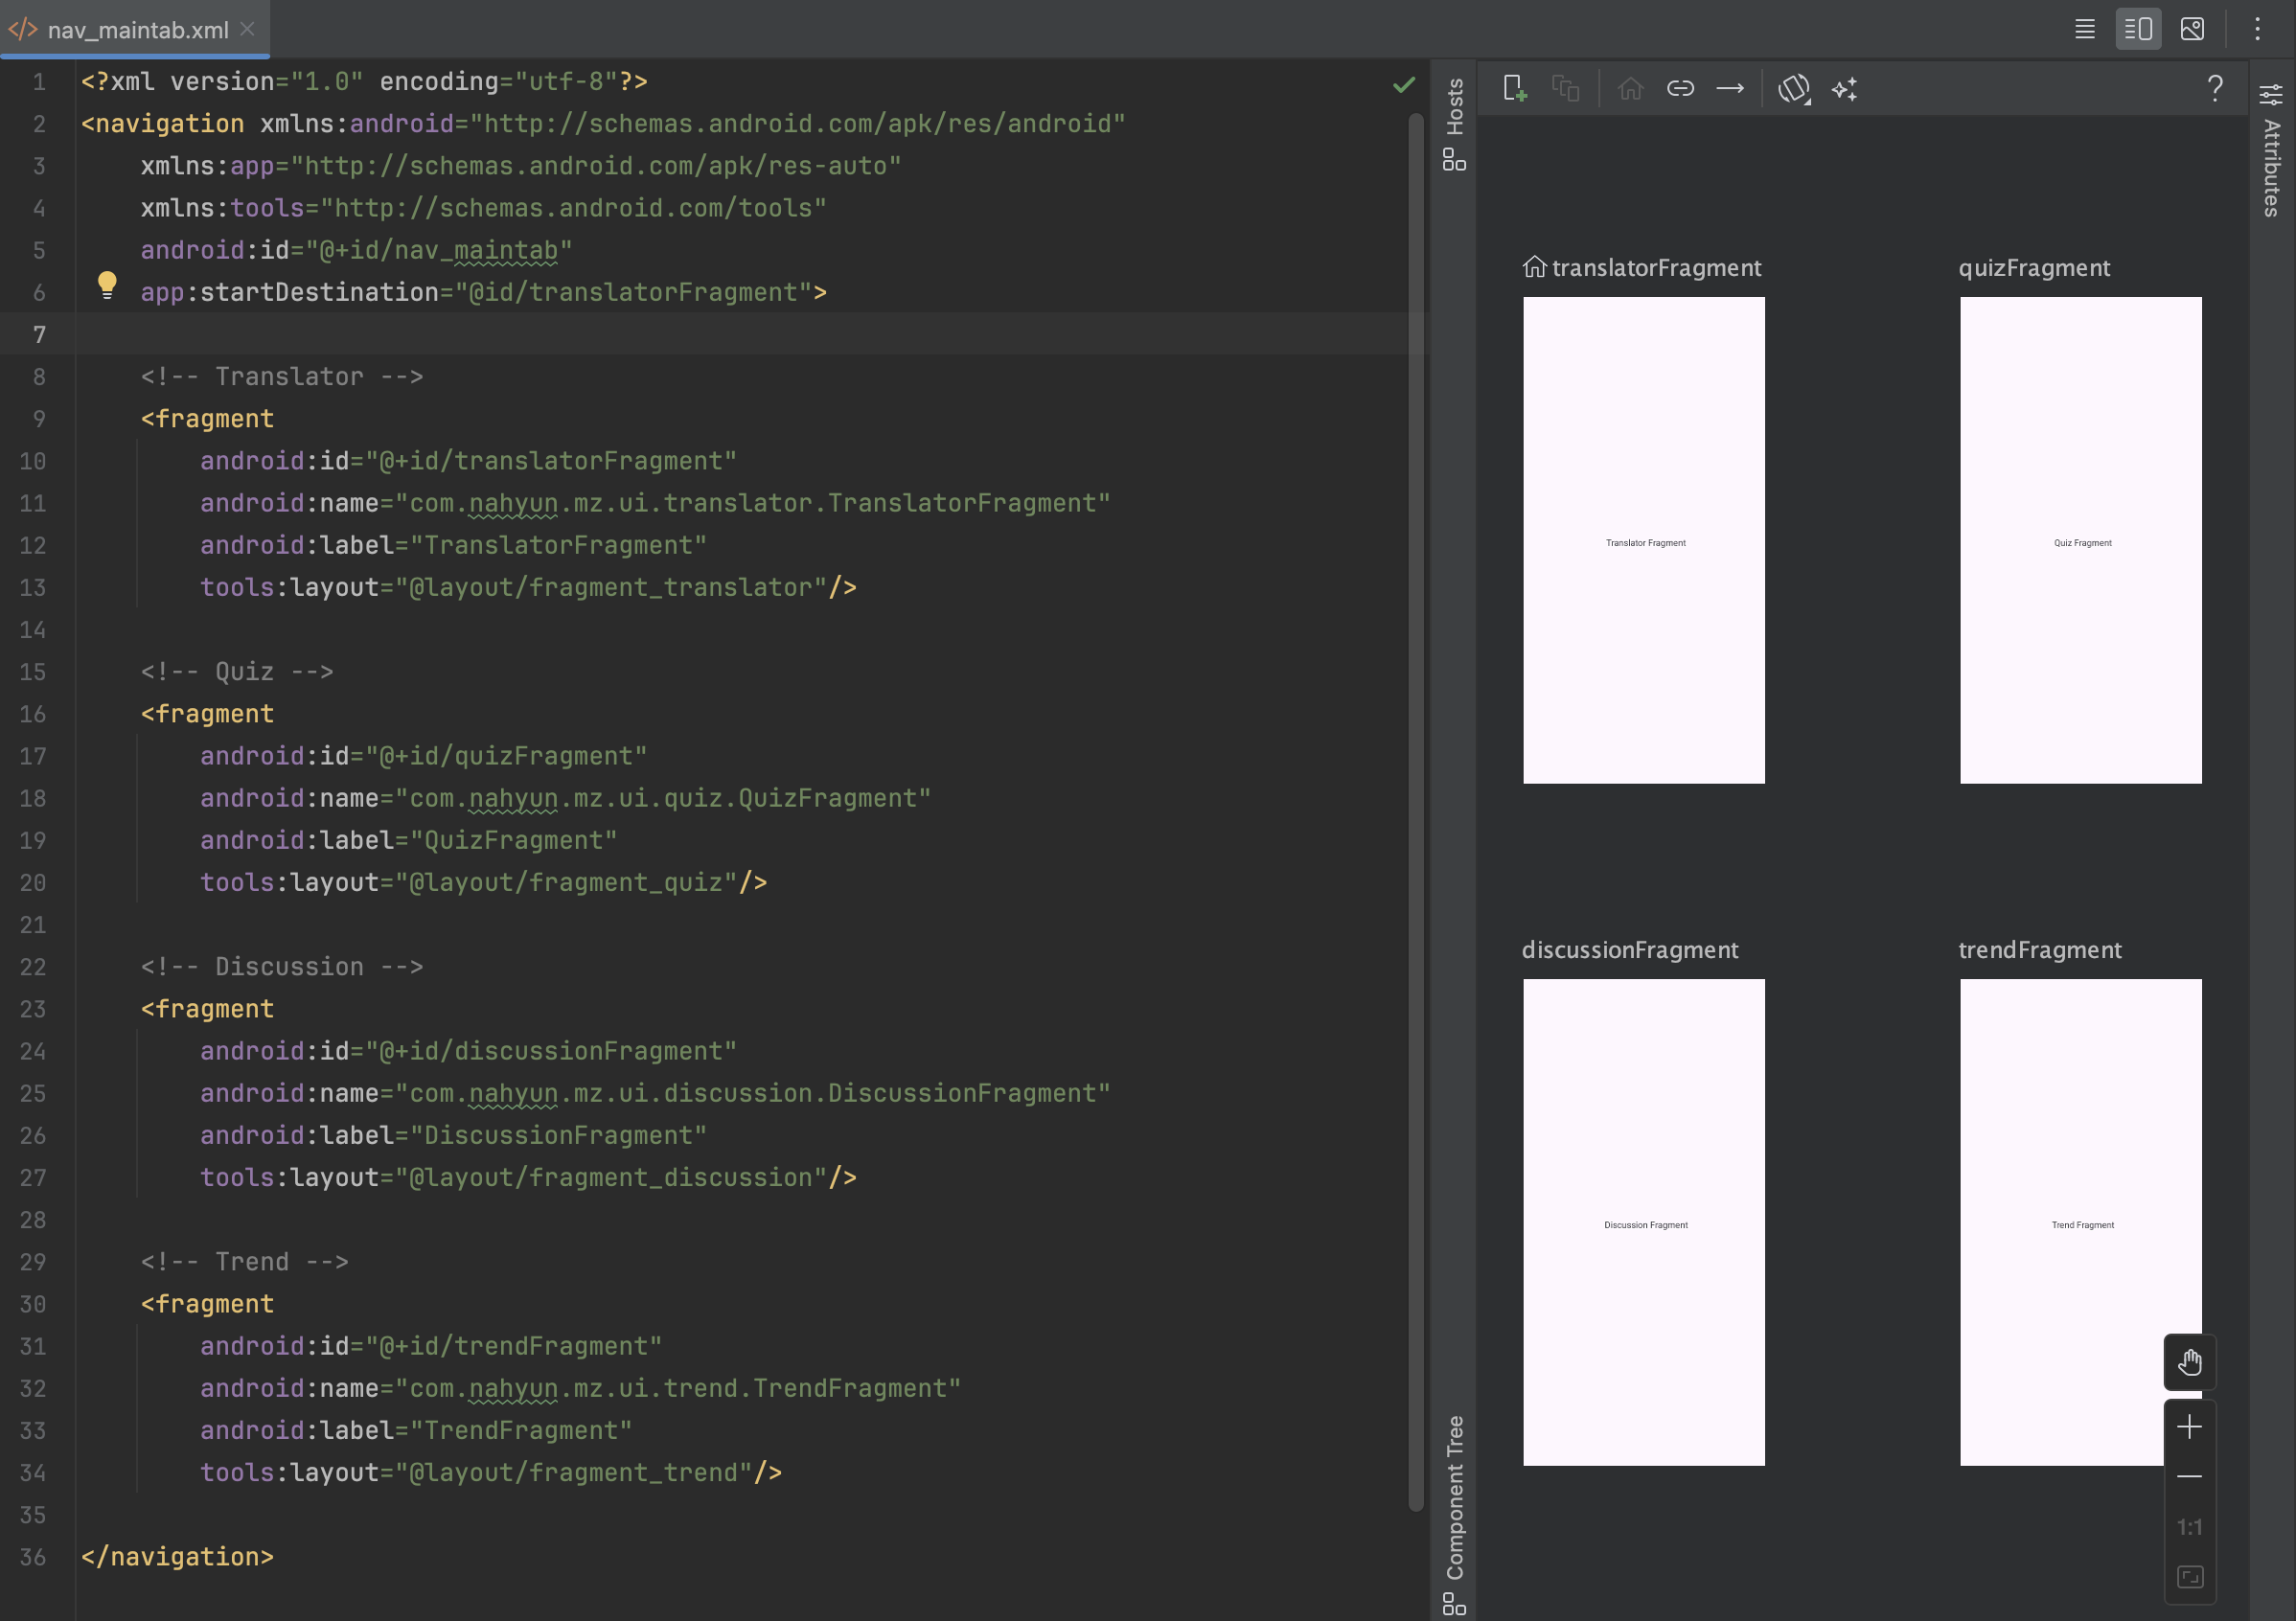This screenshot has width=2296, height=1621.
Task: Switch to Design-only view mode
Action: [2192, 29]
